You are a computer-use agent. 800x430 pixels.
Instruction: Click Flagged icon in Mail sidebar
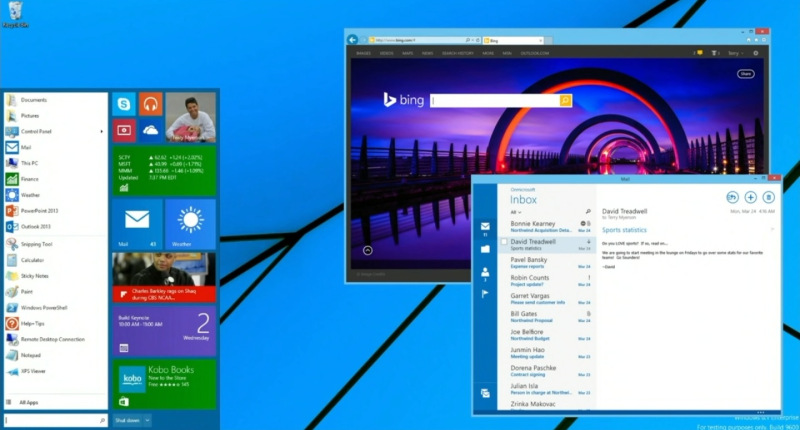point(485,294)
